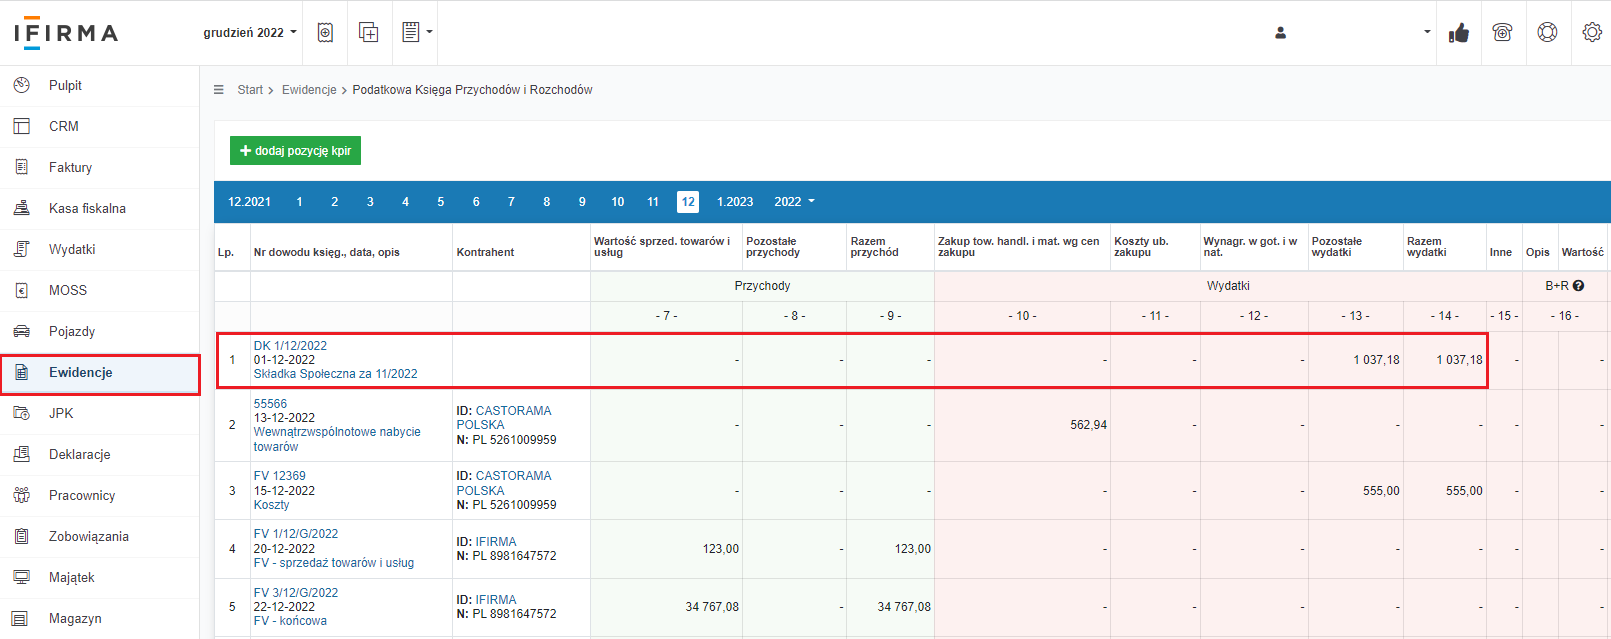Image resolution: width=1611 pixels, height=639 pixels.
Task: Open the FV 12369 entry link
Action: pos(279,476)
